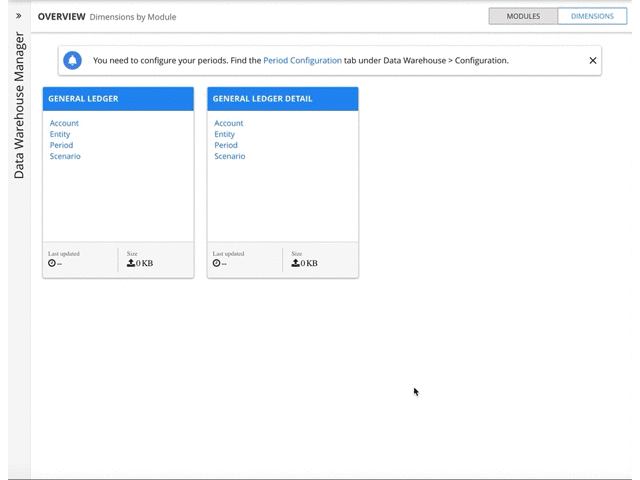The image size is (640, 480).
Task: Click the General Ledger card header
Action: (x=118, y=99)
